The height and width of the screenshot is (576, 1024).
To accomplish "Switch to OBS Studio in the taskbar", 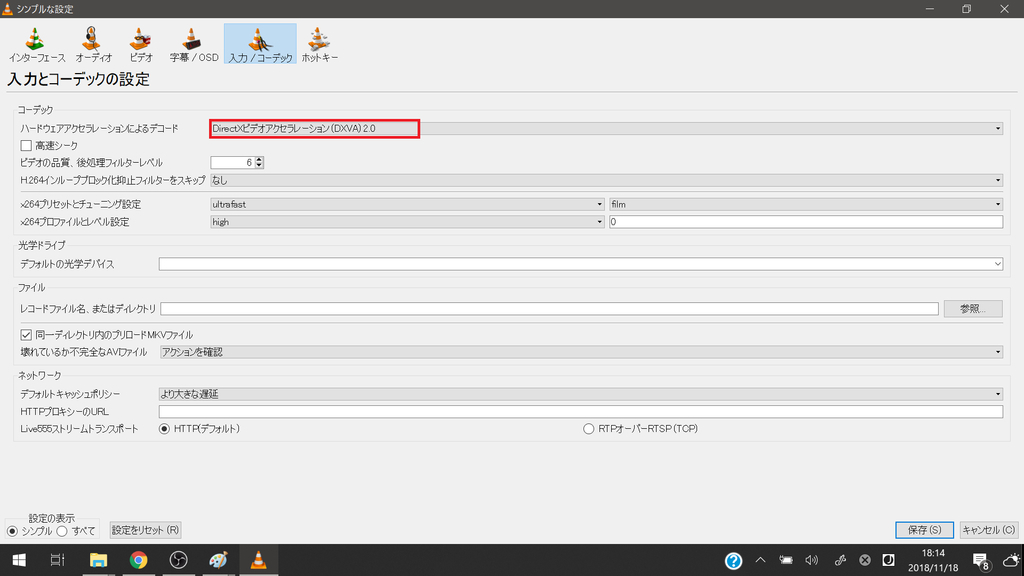I will pos(178,560).
